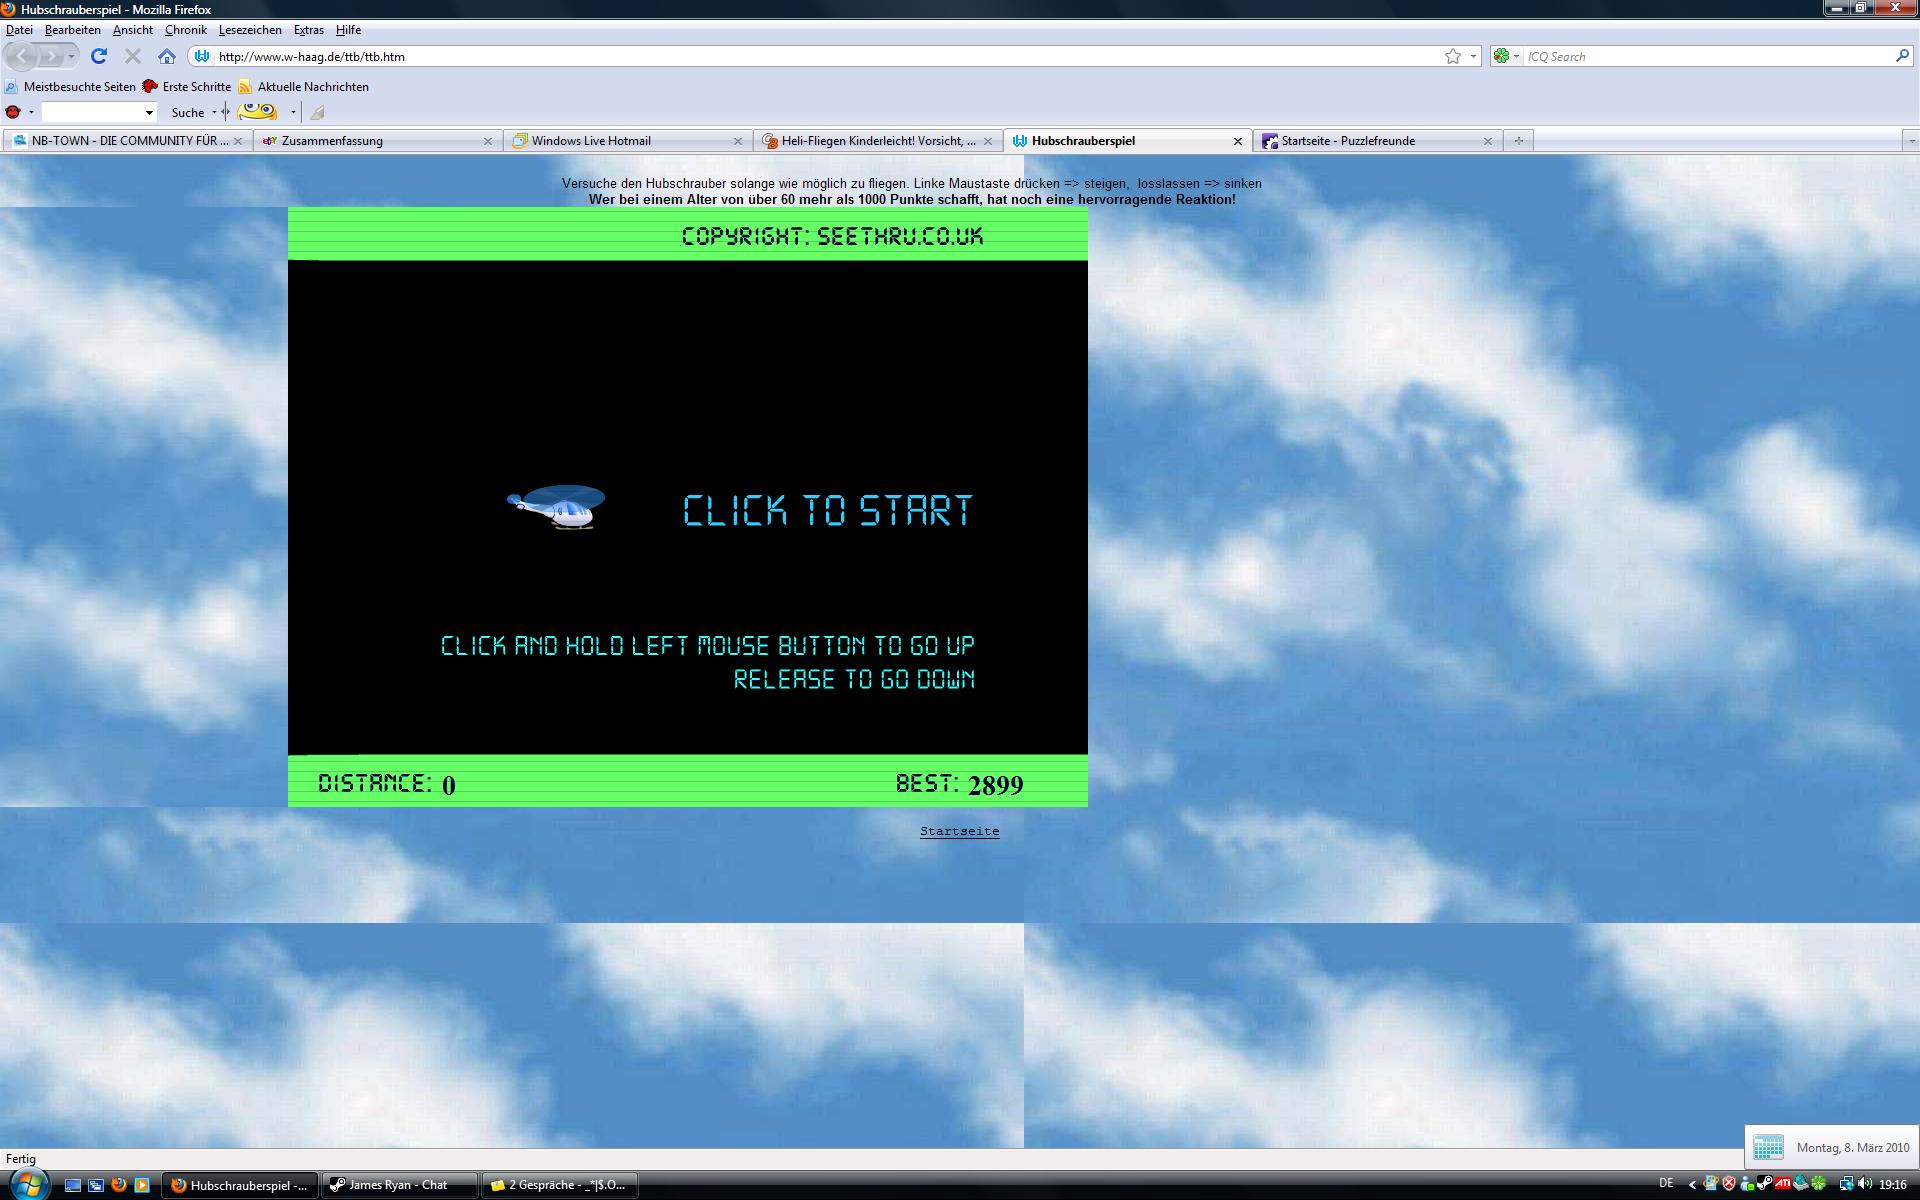Image resolution: width=1920 pixels, height=1200 pixels.
Task: Bookmark this page with star icon
Action: [1453, 56]
